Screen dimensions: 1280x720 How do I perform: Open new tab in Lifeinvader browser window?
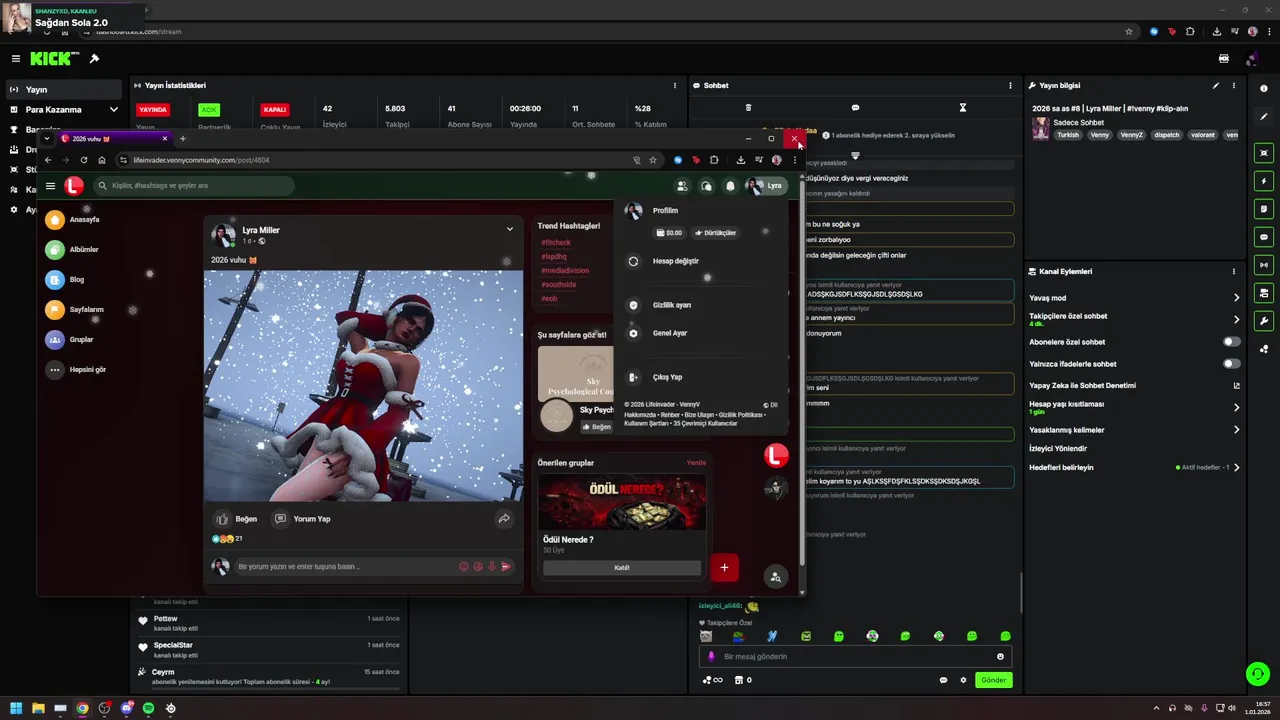coord(182,139)
